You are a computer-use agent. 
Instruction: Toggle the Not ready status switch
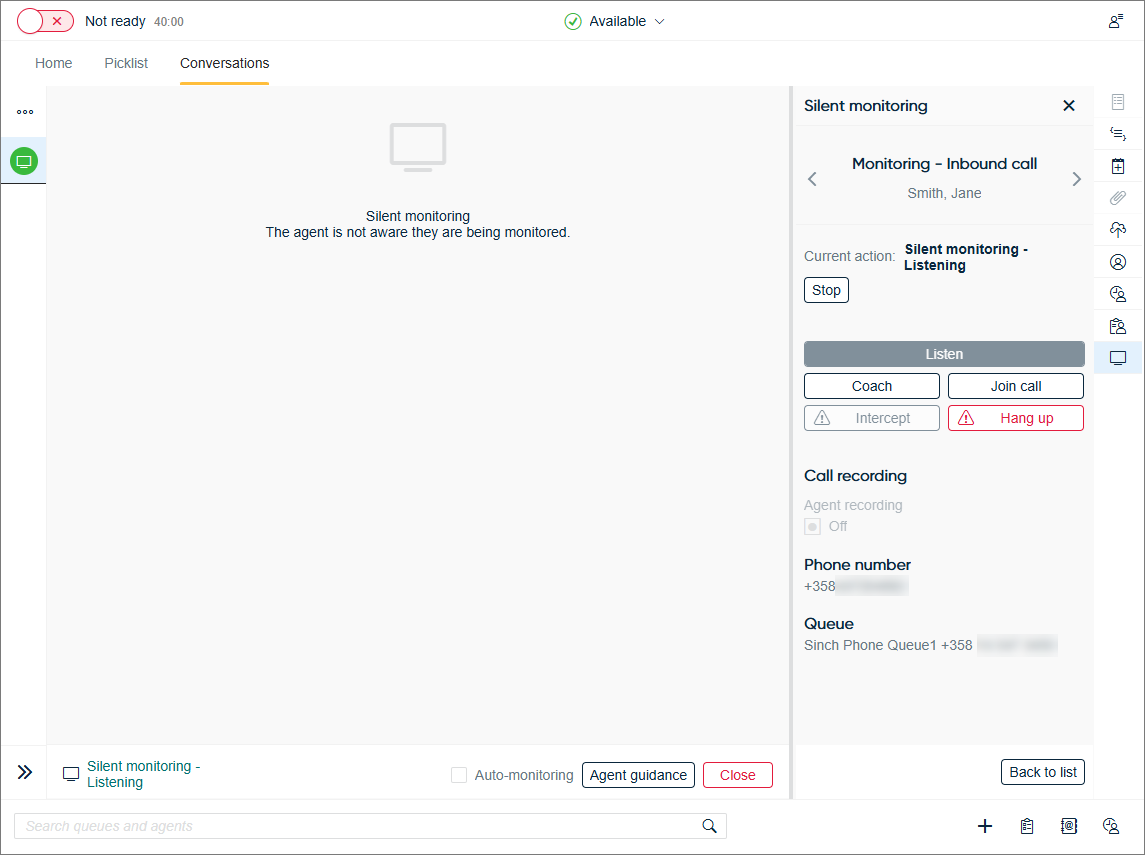pyautogui.click(x=46, y=21)
